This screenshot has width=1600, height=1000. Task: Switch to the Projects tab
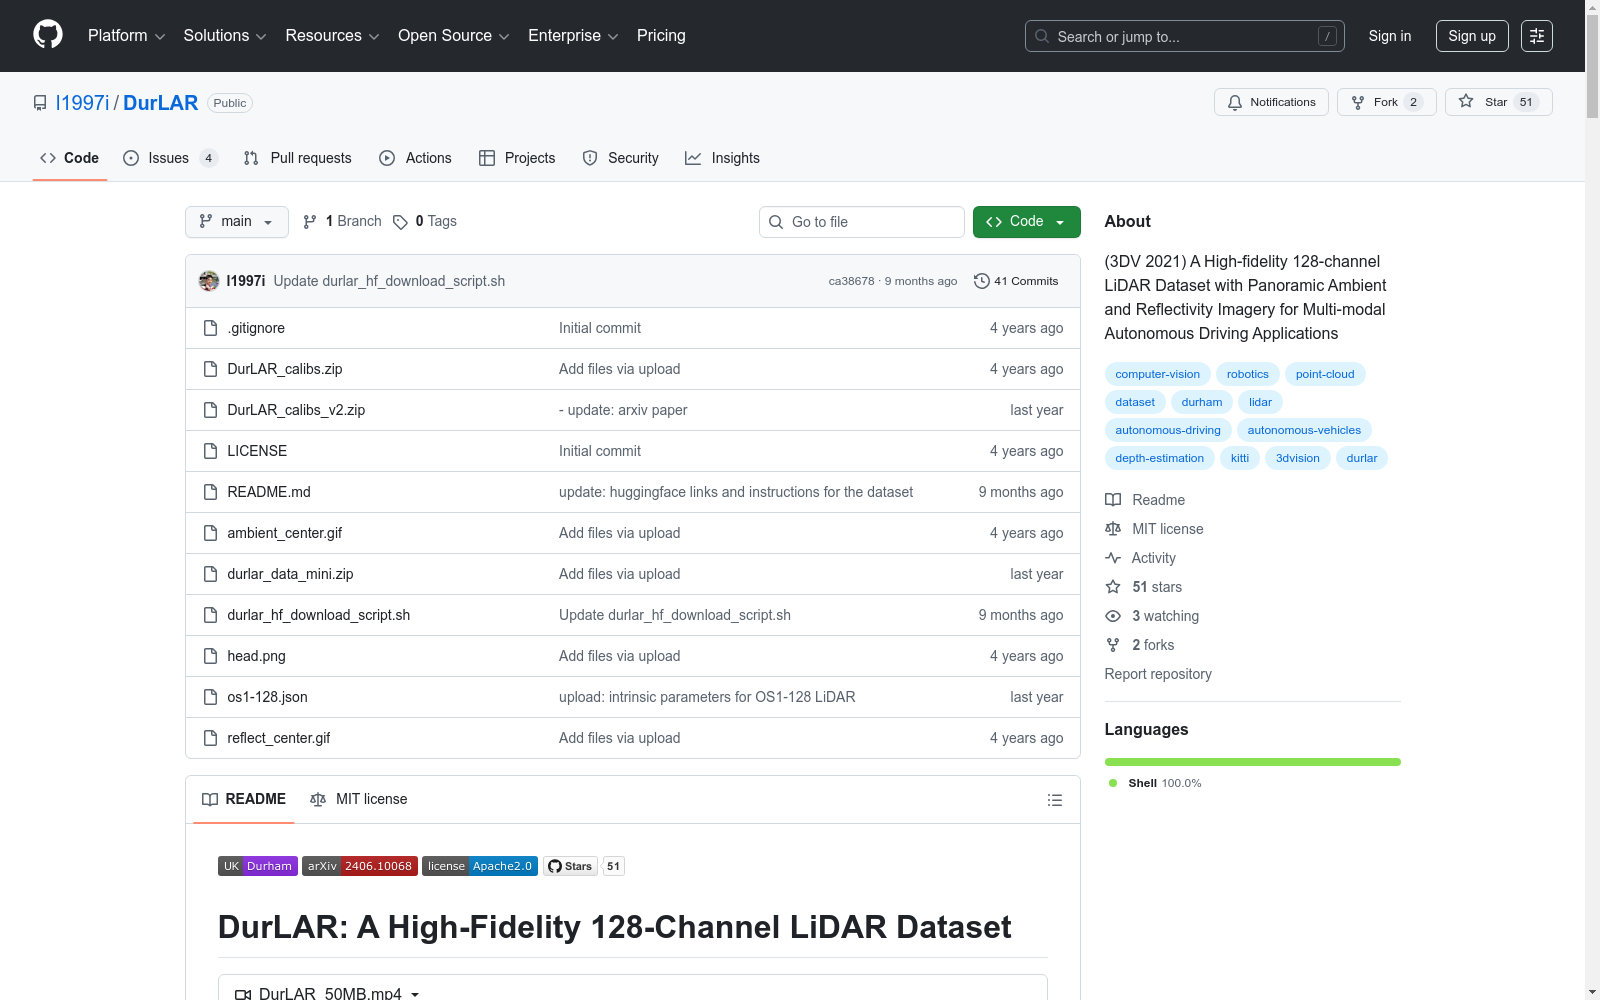(517, 158)
